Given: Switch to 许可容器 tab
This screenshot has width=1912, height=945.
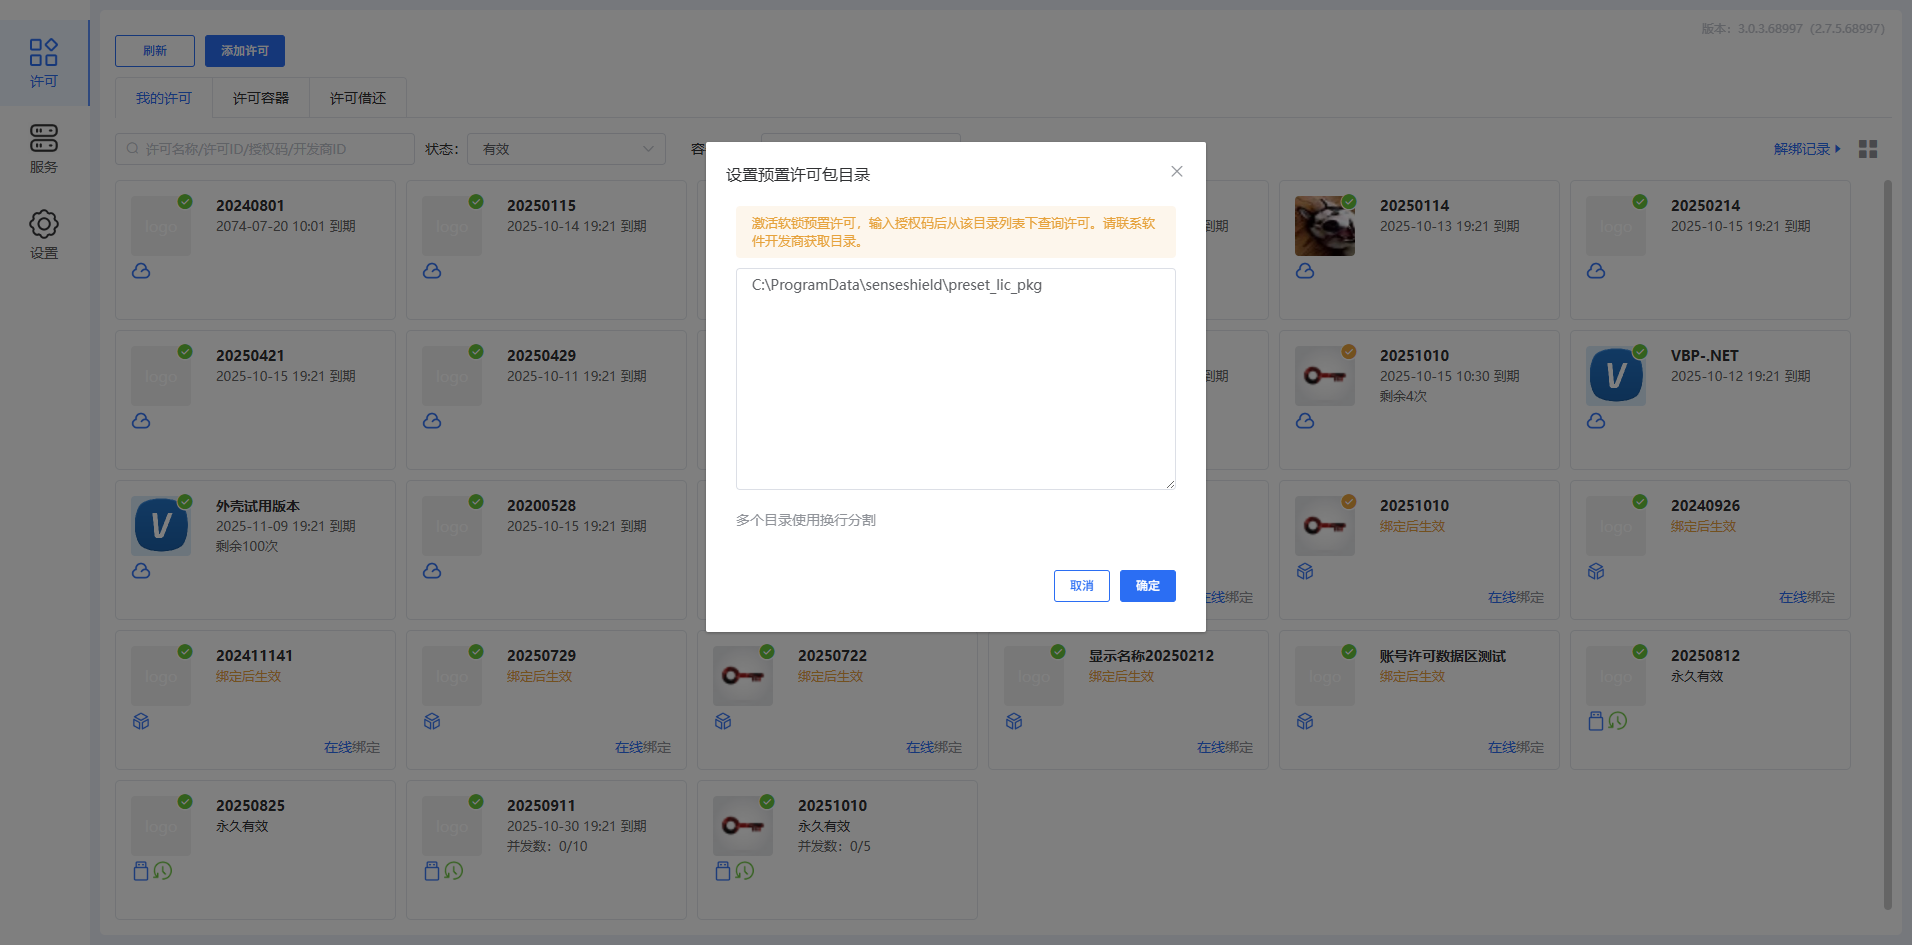Looking at the screenshot, I should click(x=261, y=98).
